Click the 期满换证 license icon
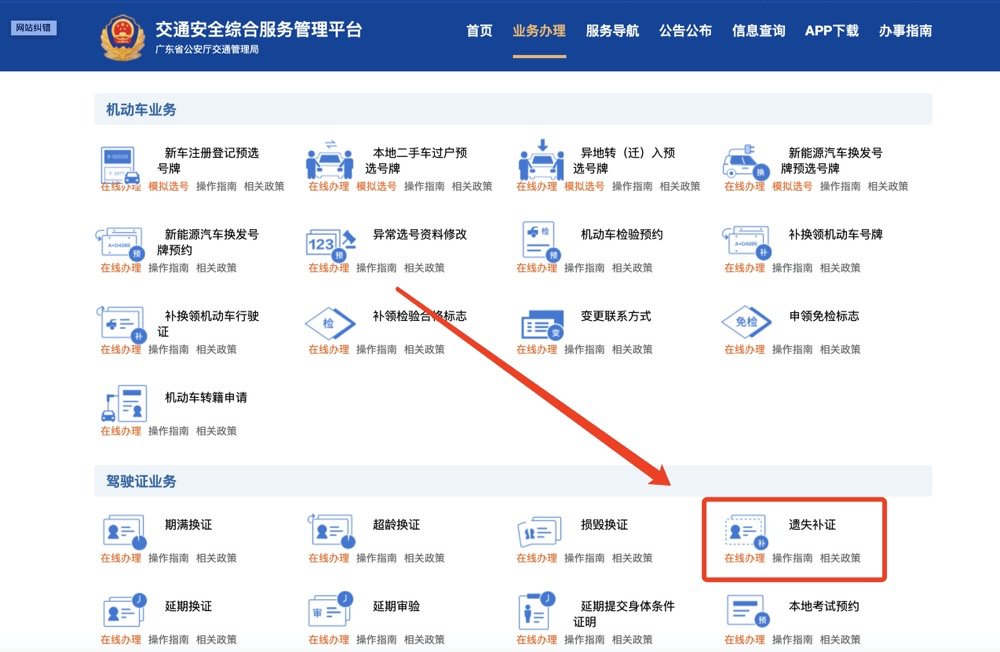The height and width of the screenshot is (652, 1000). tap(124, 531)
